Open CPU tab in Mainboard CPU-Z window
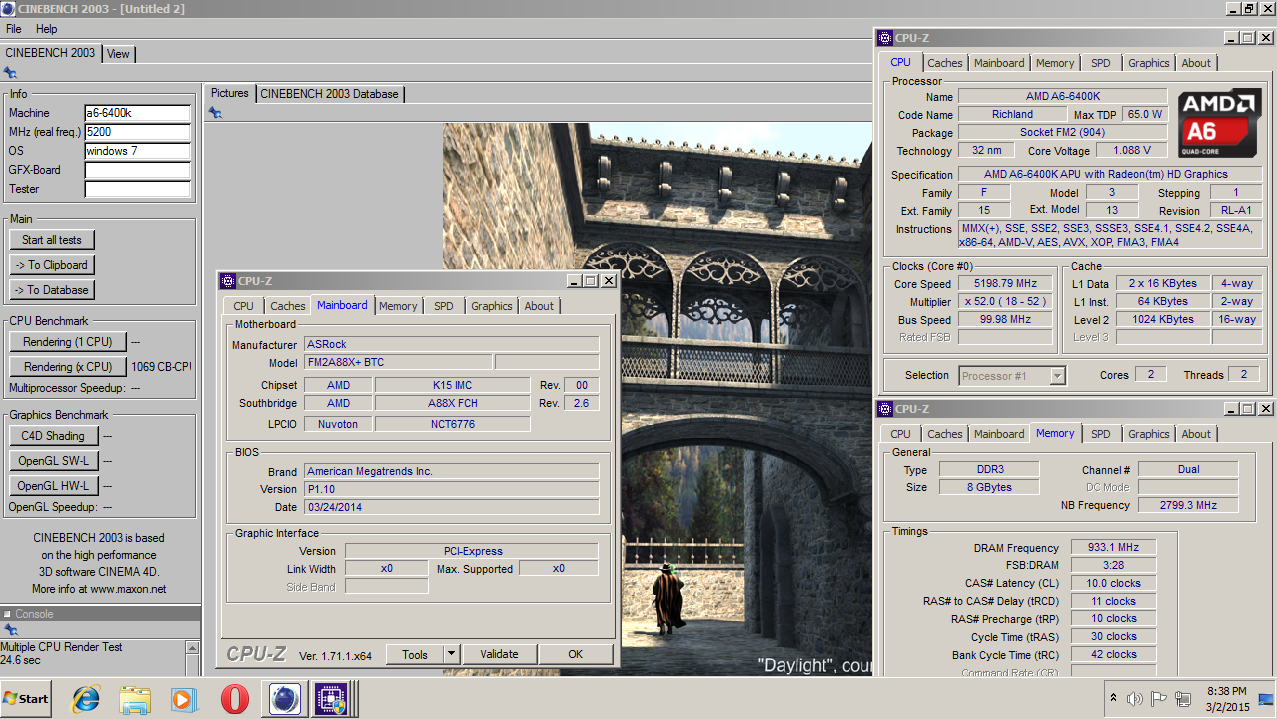The width and height of the screenshot is (1277, 719). point(244,306)
